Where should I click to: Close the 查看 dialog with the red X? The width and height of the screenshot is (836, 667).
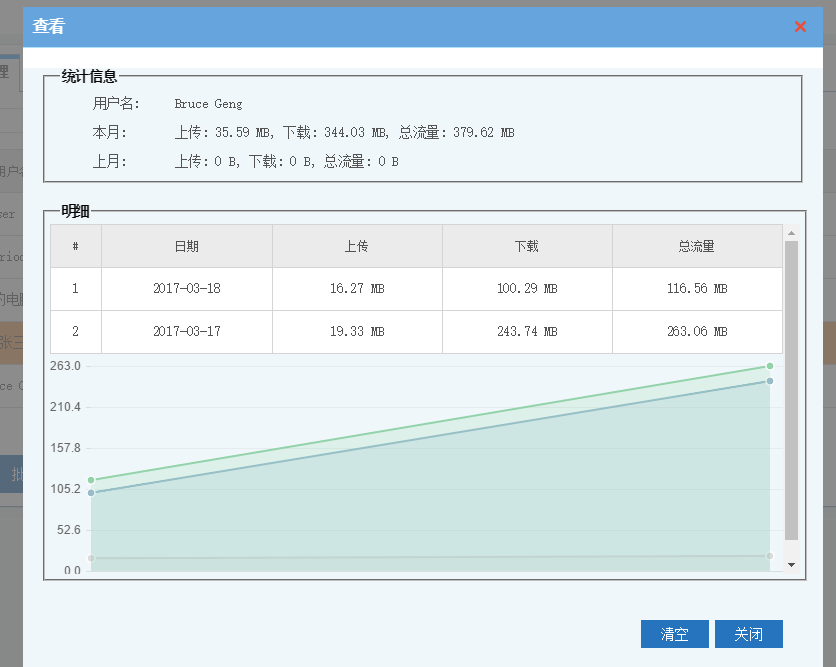tap(800, 27)
